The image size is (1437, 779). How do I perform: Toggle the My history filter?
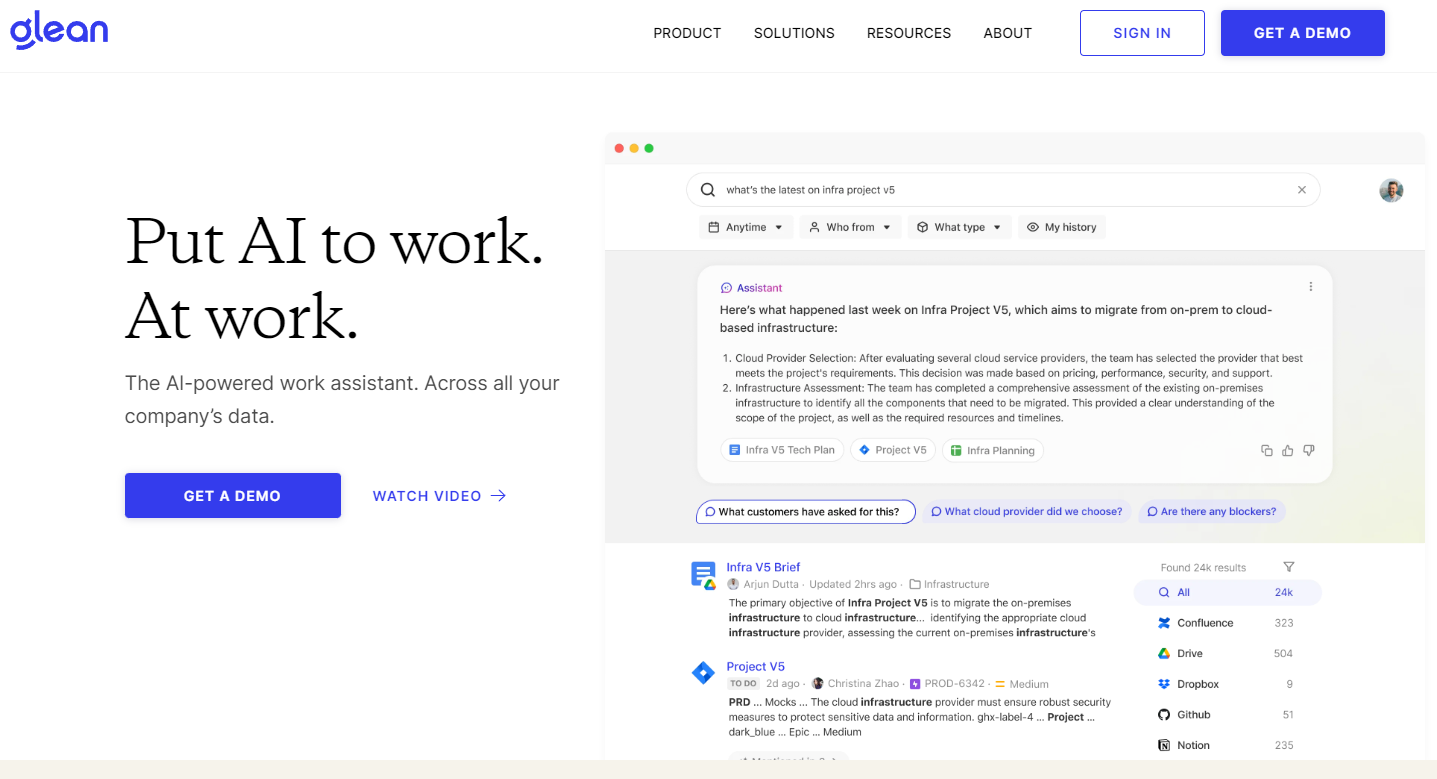coord(1062,228)
